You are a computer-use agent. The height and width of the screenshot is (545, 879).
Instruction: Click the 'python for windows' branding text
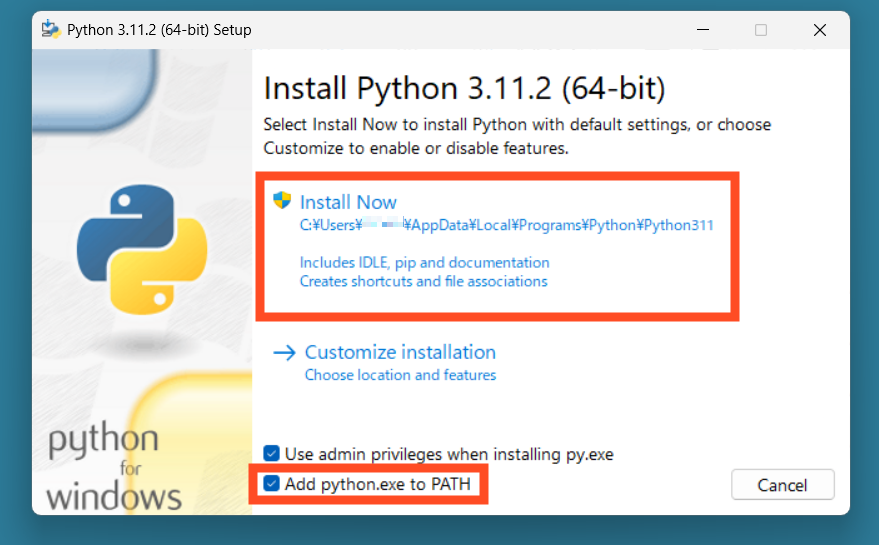[x=112, y=468]
